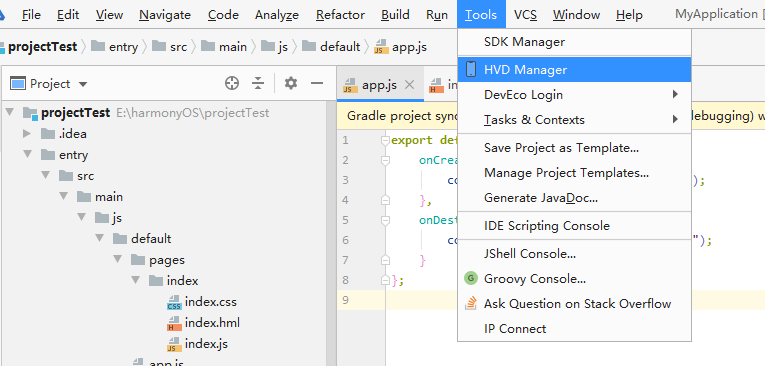Screen dimensions: 765x366
Task: Open the View menu
Action: tap(109, 15)
